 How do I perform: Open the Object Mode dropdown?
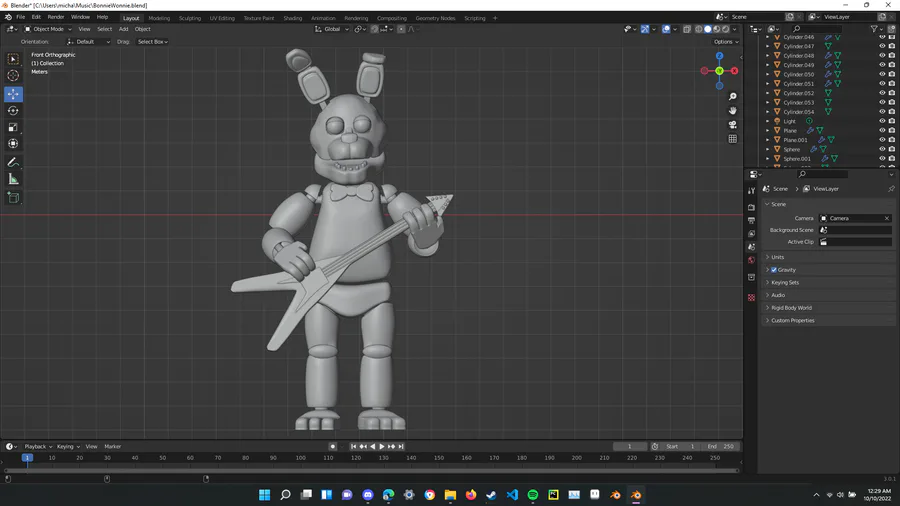pyautogui.click(x=48, y=29)
